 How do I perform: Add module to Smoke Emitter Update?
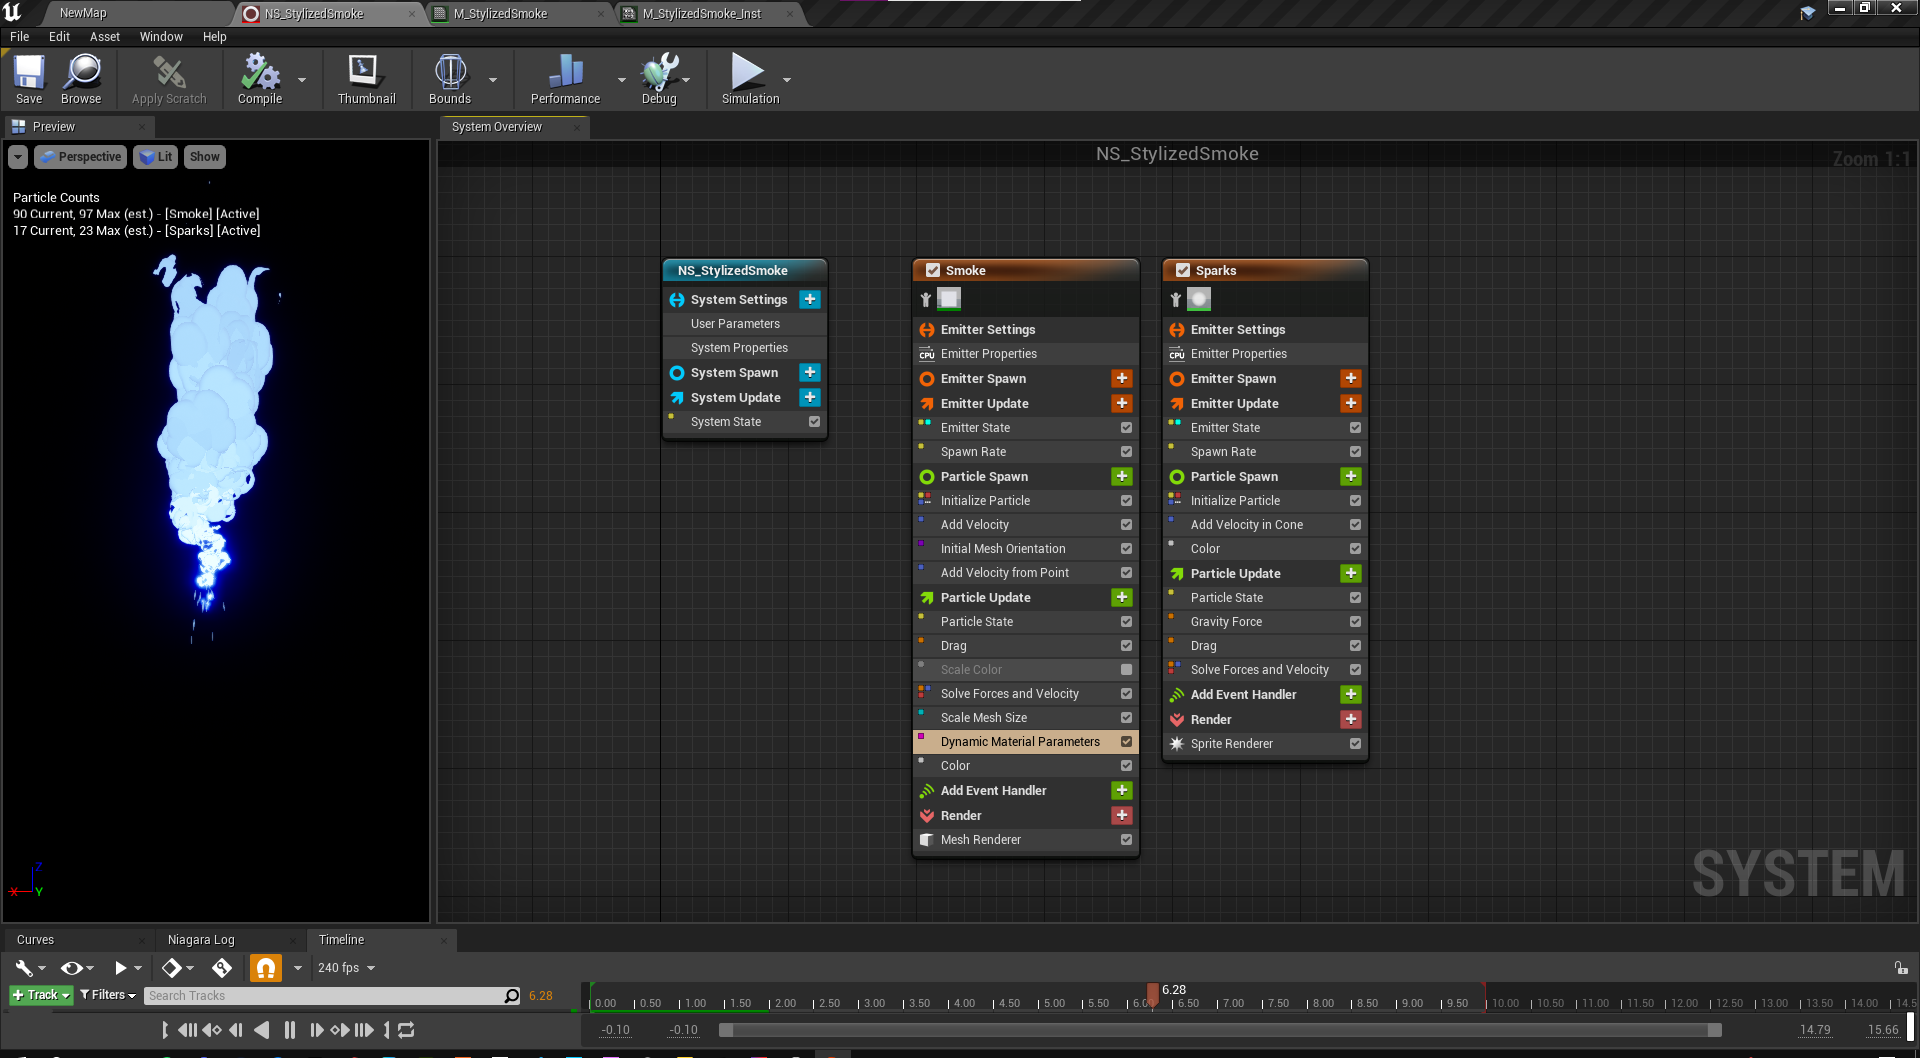pos(1122,403)
